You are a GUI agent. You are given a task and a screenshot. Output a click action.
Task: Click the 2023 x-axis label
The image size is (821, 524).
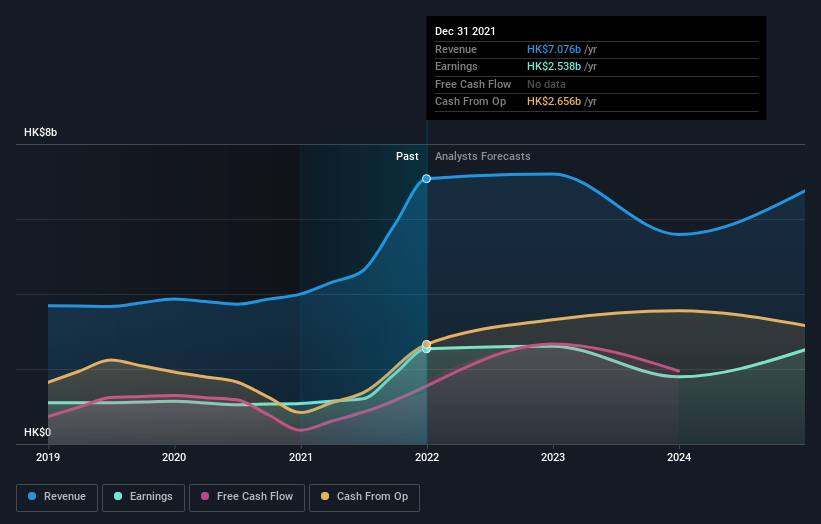[x=553, y=457]
